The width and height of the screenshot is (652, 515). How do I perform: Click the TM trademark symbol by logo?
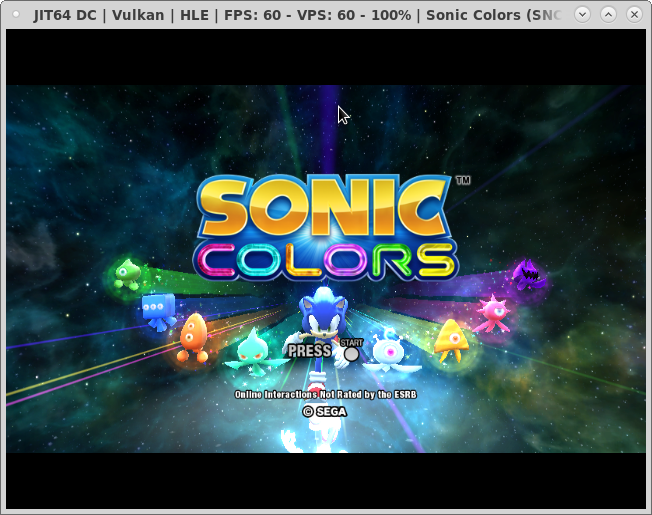click(463, 180)
